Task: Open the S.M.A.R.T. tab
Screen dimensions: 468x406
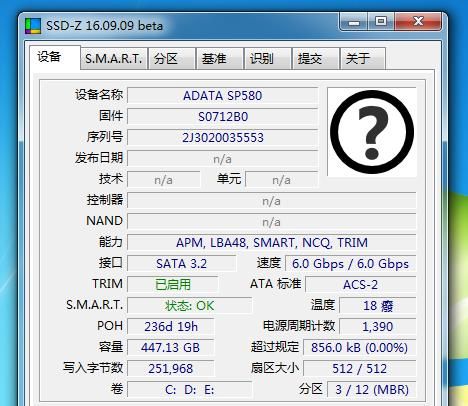Action: (x=114, y=59)
